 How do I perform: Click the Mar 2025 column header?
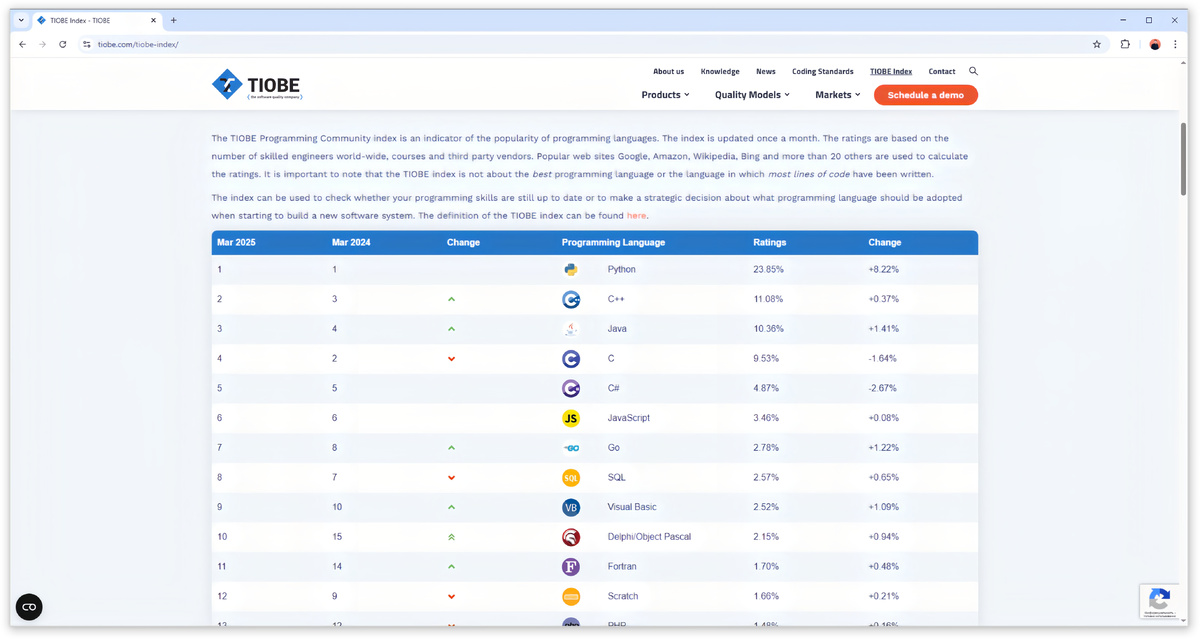[x=237, y=243]
